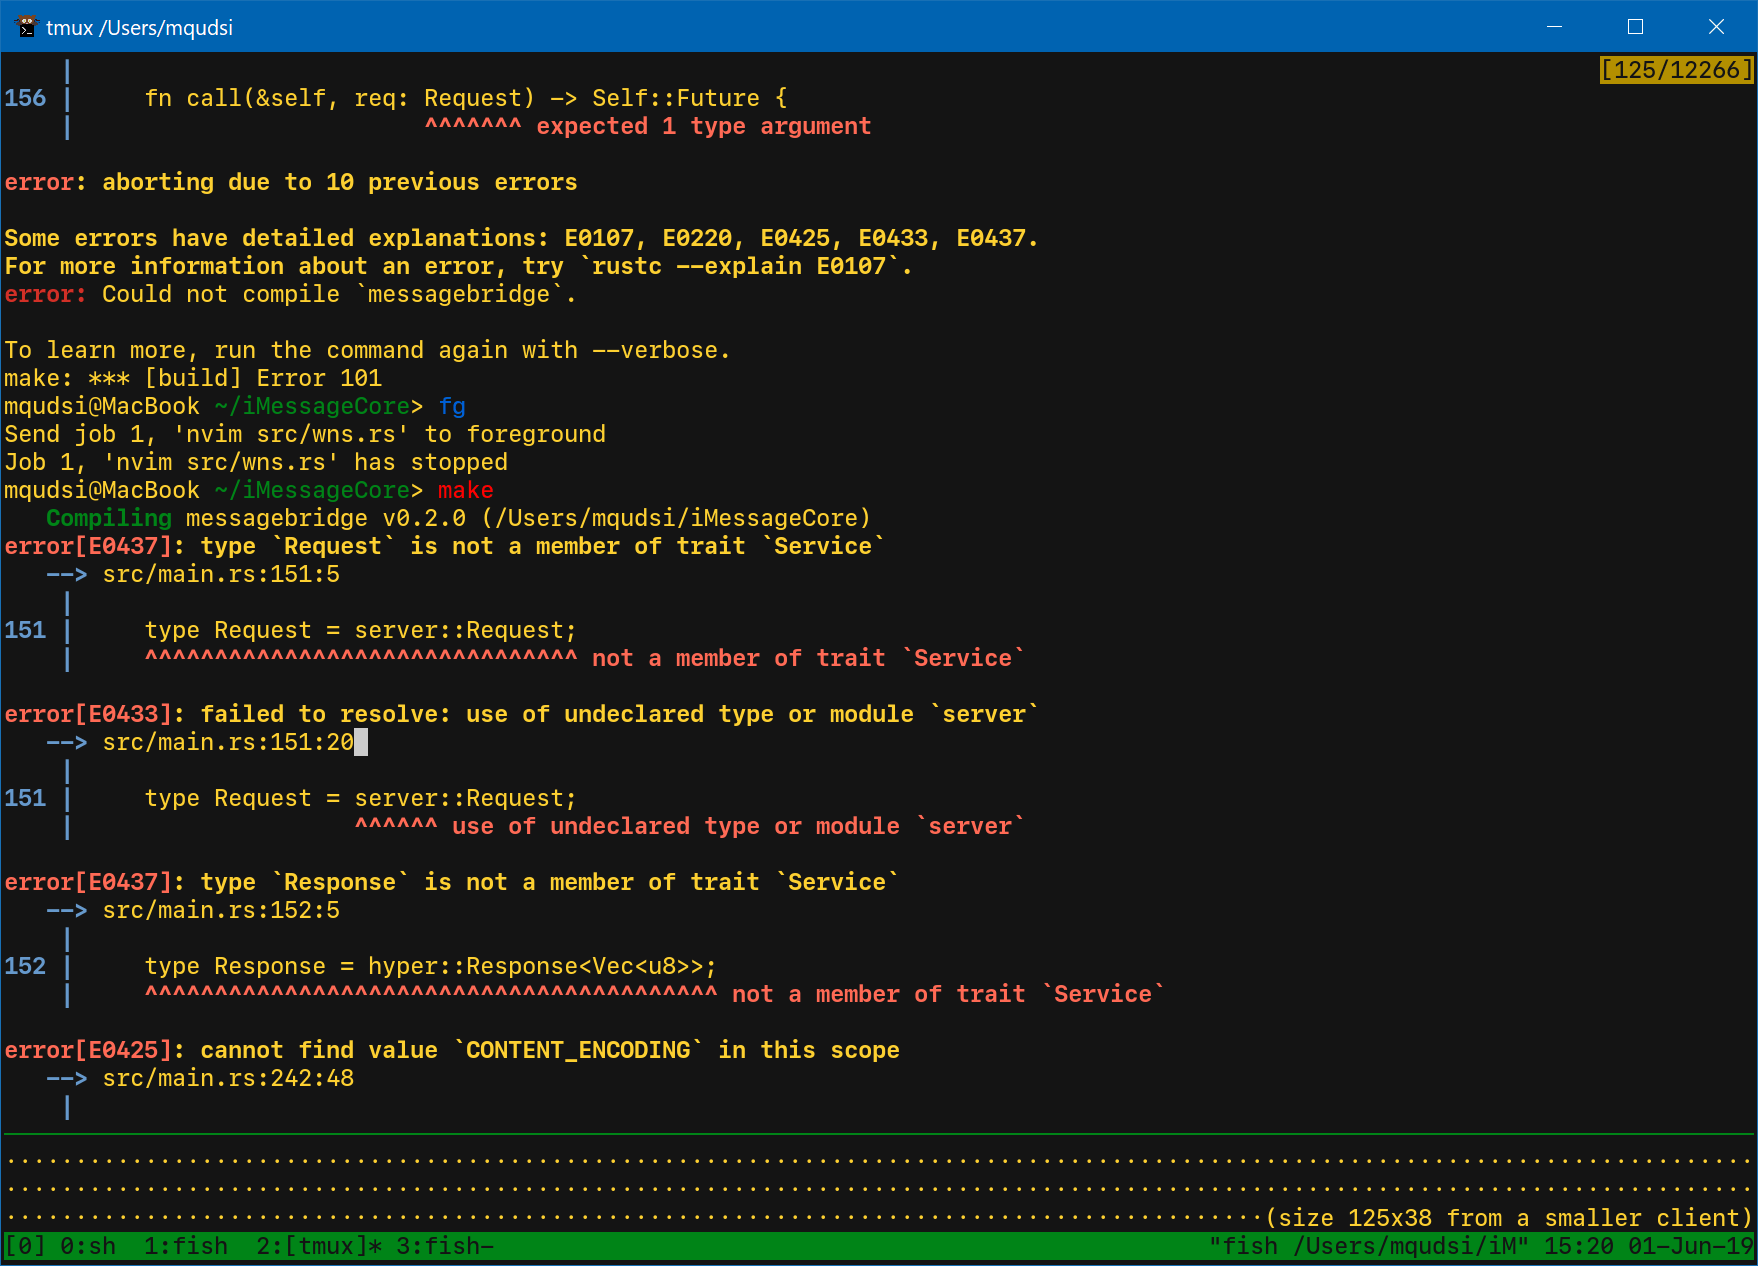Click 'Could not compile `messagebridge`' message

[339, 294]
